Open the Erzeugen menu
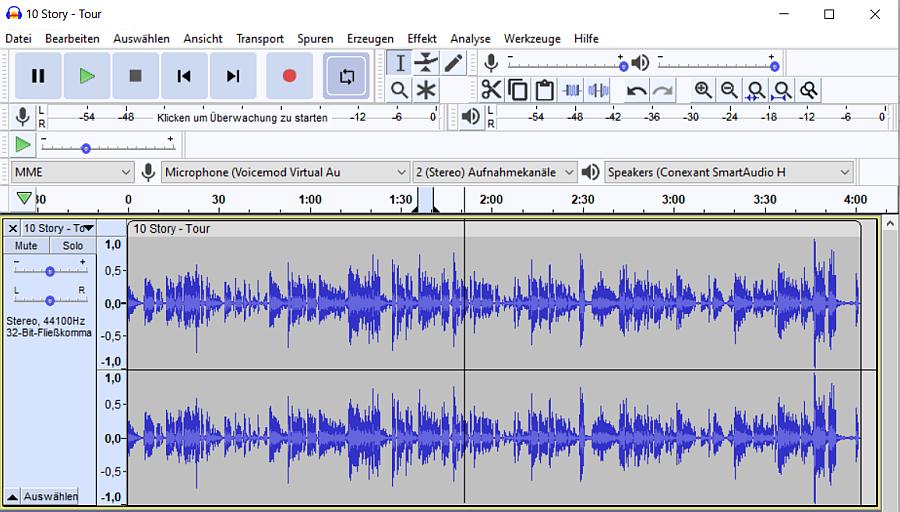900x512 pixels. click(370, 38)
